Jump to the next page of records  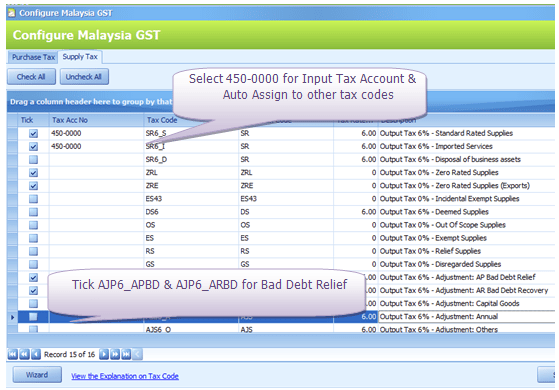115,354
